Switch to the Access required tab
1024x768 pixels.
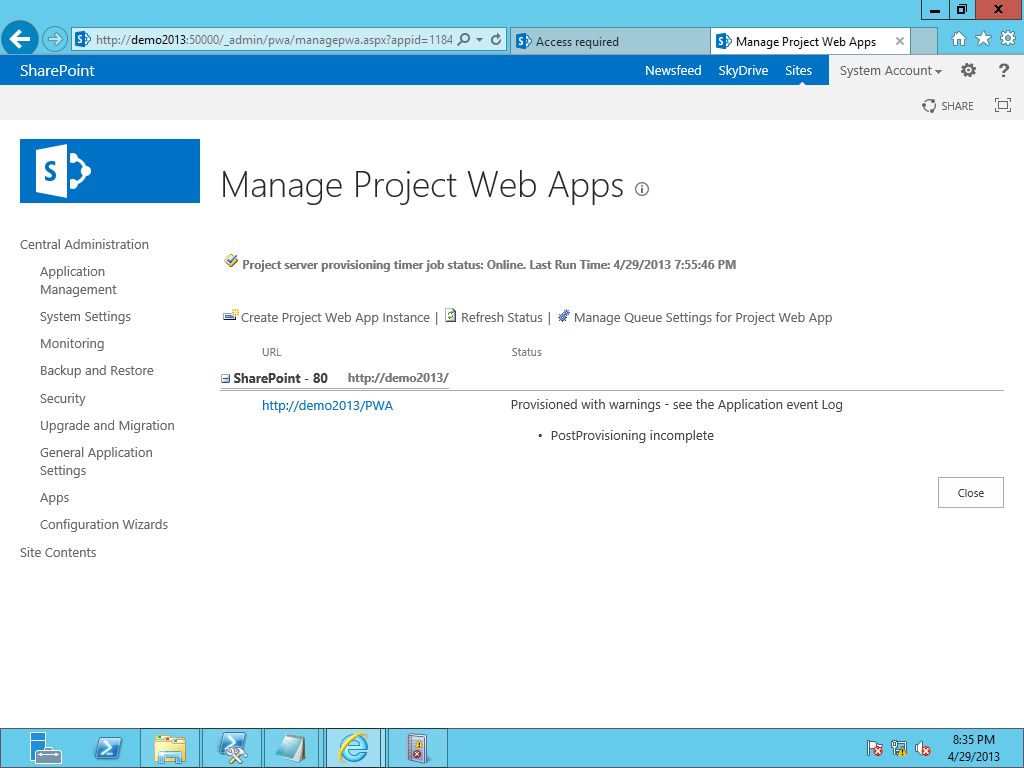click(610, 41)
